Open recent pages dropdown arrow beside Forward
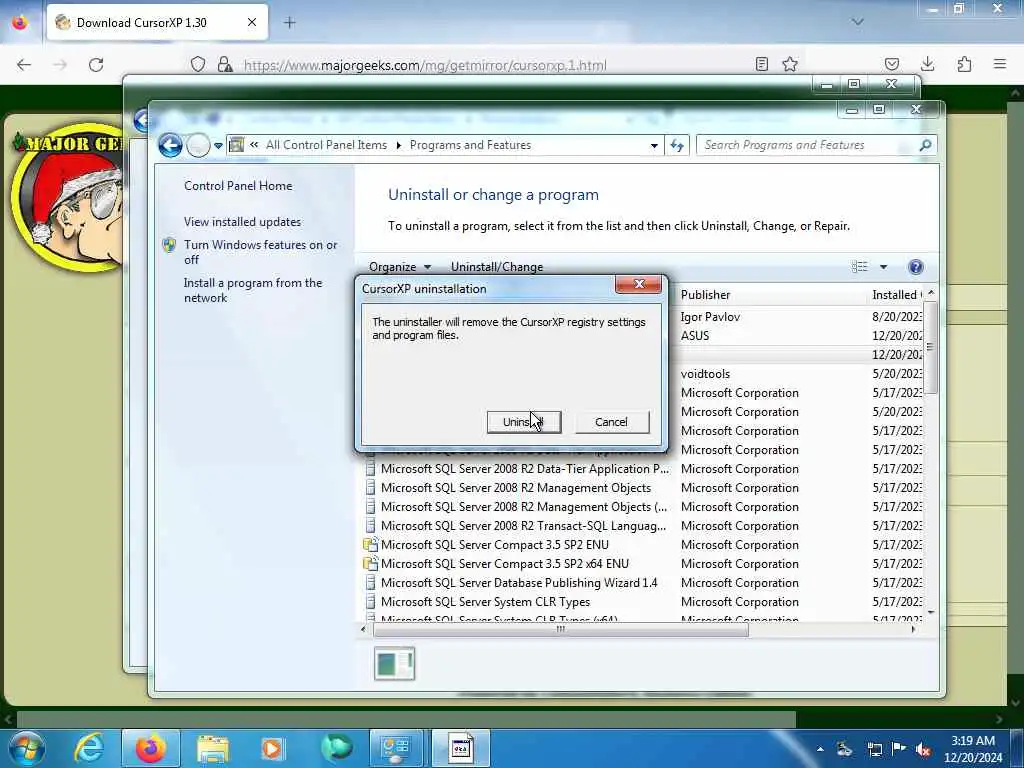This screenshot has height=768, width=1024. (x=218, y=145)
